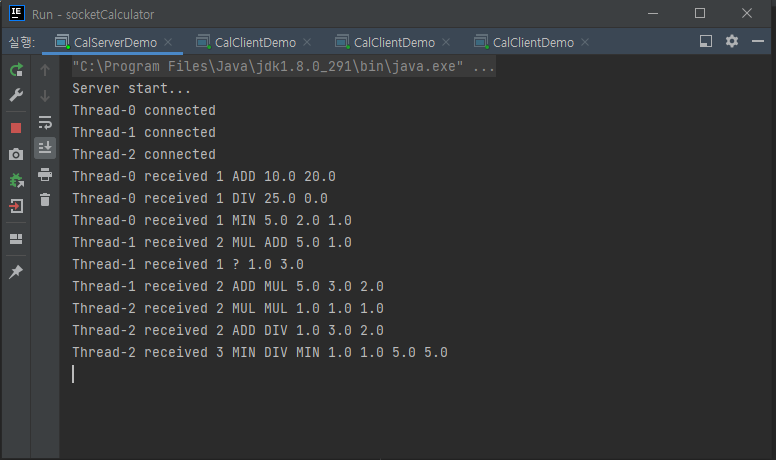This screenshot has width=776, height=460.
Task: Toggle scroll to end of console
Action: click(45, 148)
